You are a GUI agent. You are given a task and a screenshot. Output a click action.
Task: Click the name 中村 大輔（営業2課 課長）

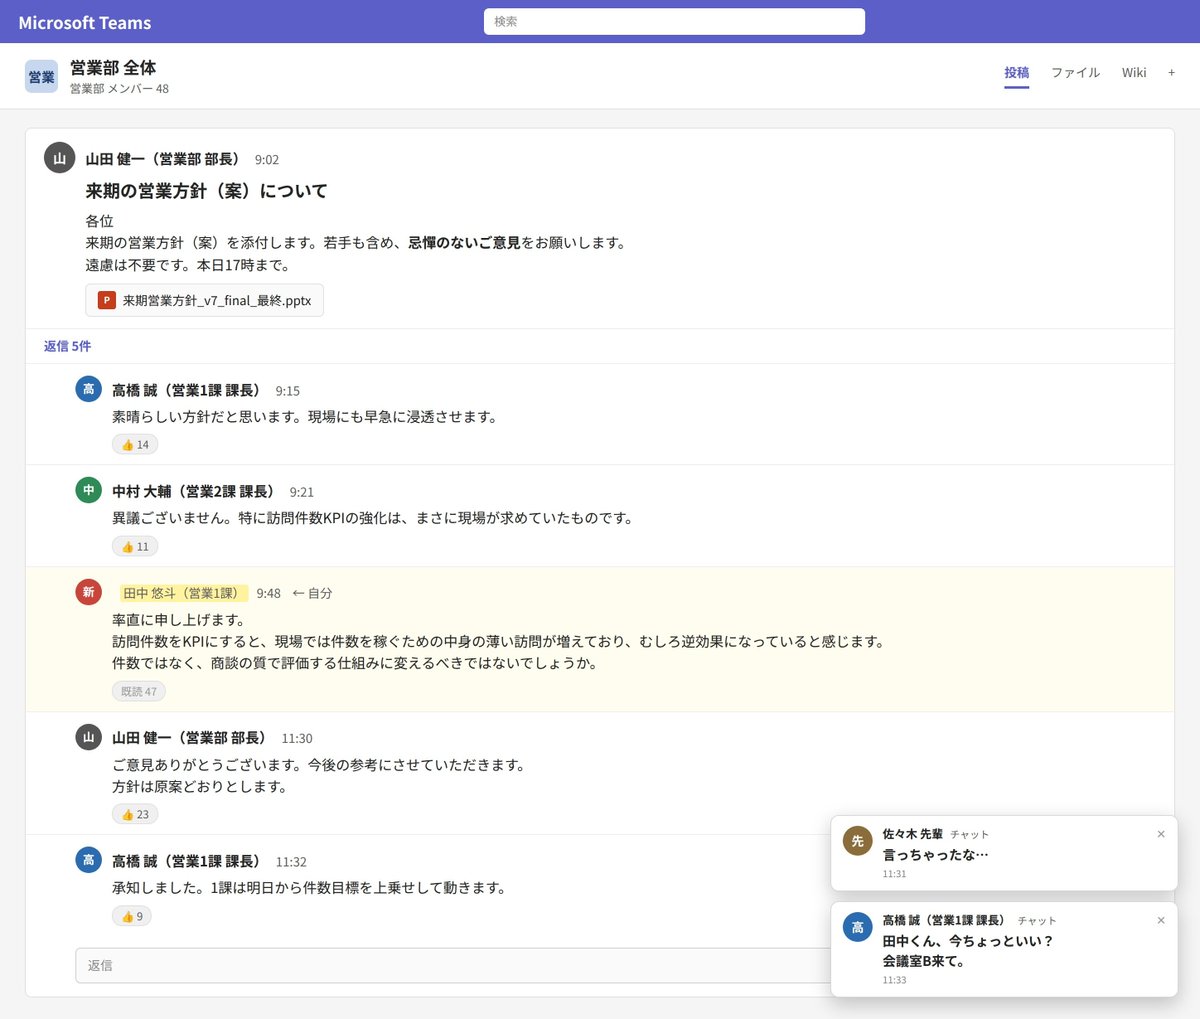[194, 491]
